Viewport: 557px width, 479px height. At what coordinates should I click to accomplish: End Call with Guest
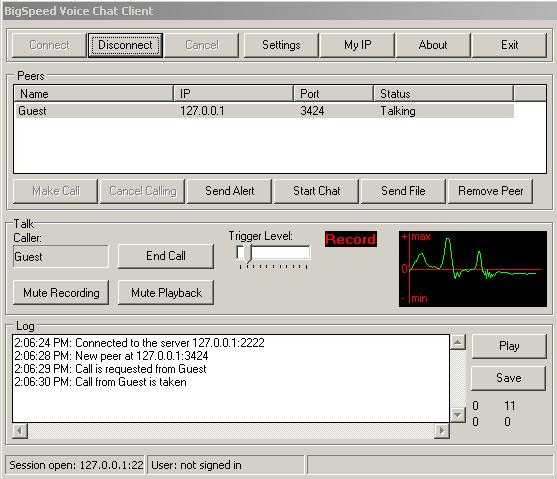pyautogui.click(x=166, y=256)
